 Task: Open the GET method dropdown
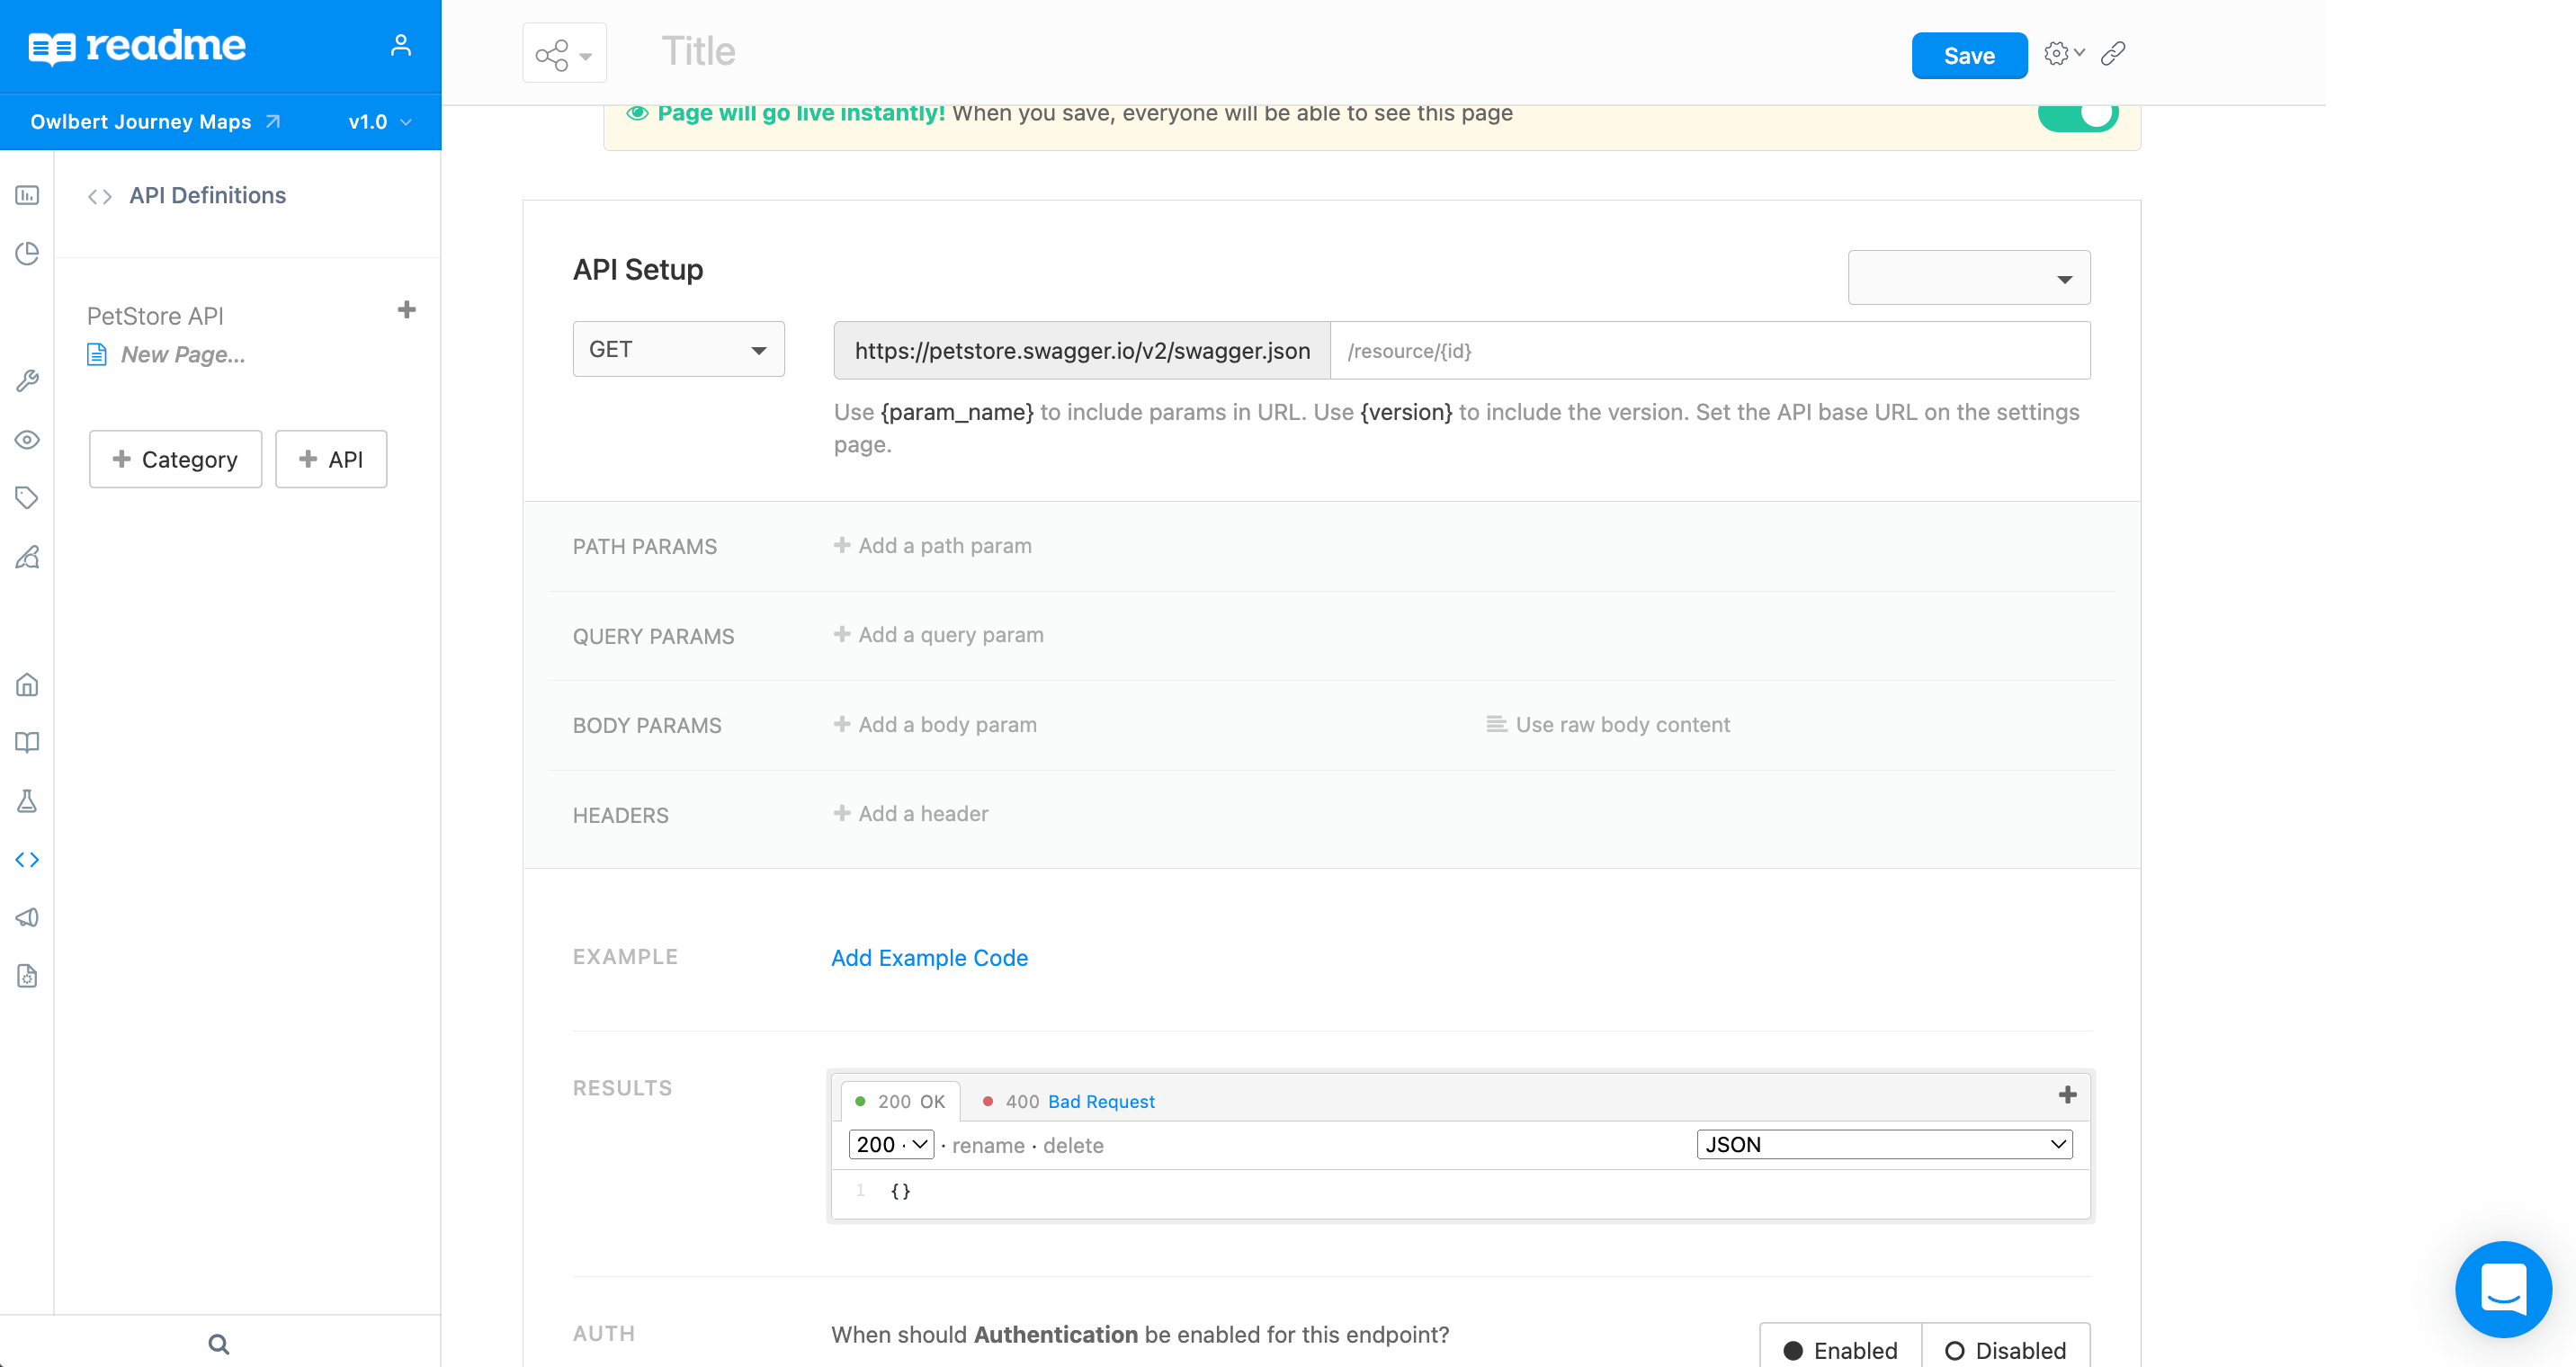click(x=678, y=349)
